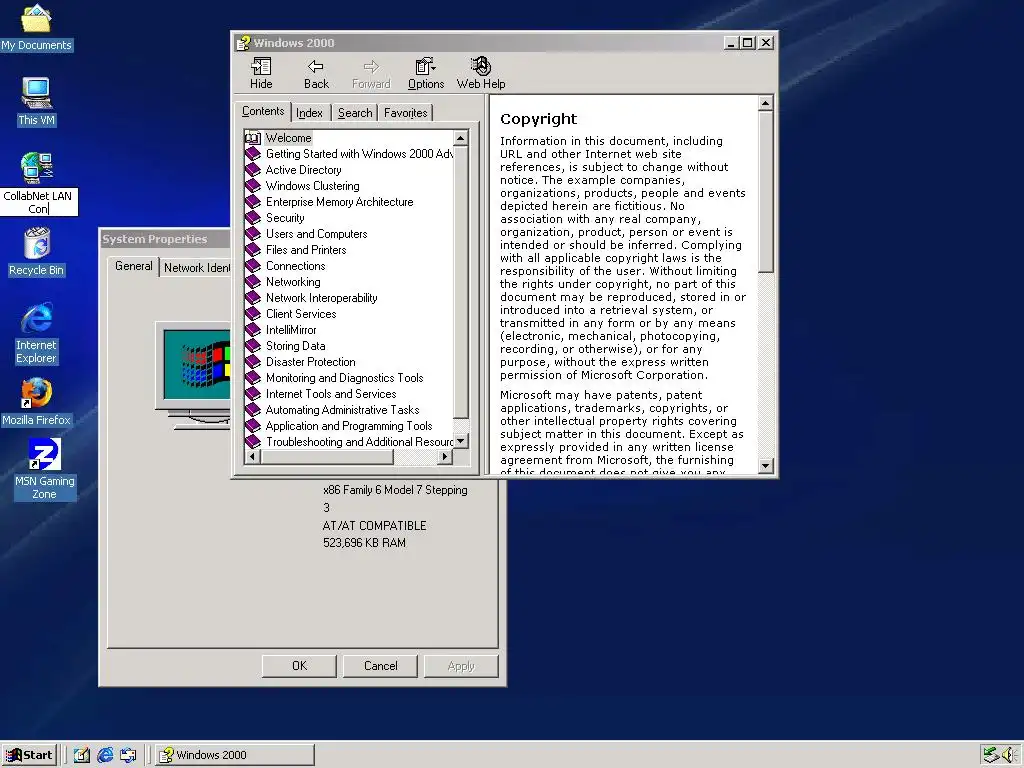Image resolution: width=1024 pixels, height=768 pixels.
Task: Click the book icon beside Disaster Protection
Action: (x=253, y=362)
